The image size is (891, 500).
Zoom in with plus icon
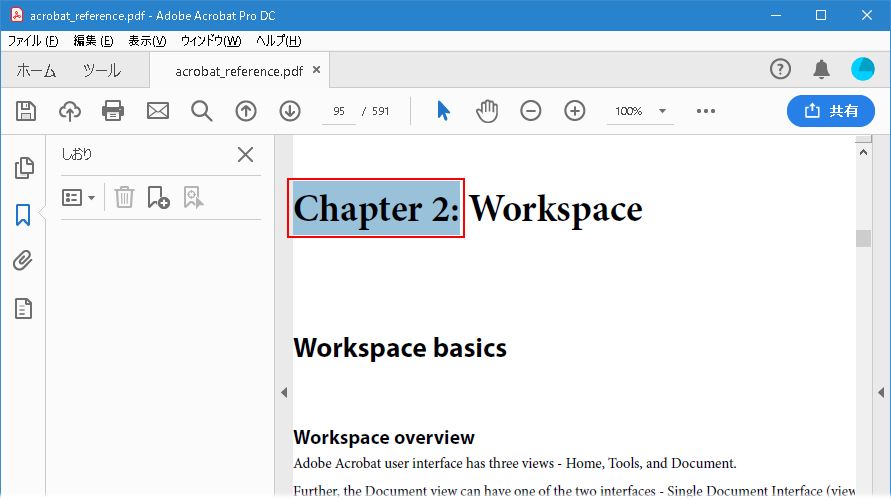coord(574,111)
